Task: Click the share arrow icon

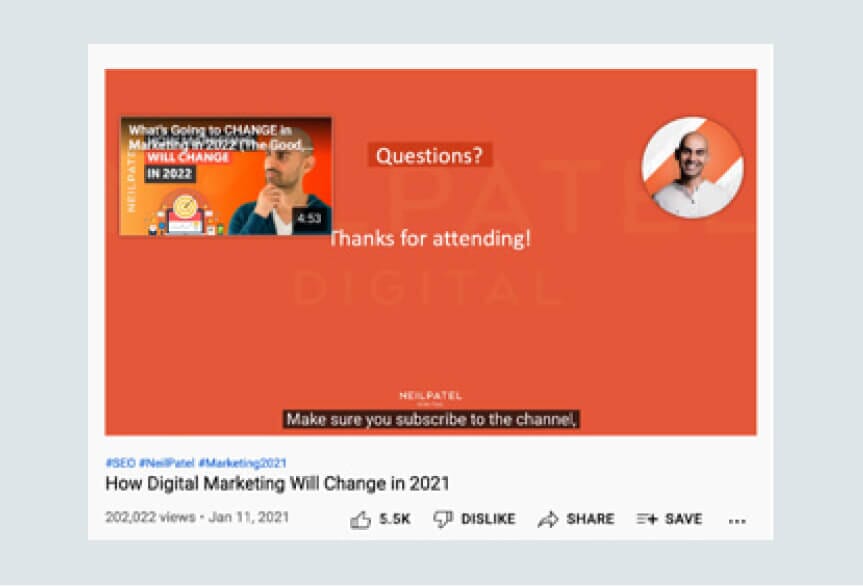Action: (x=548, y=519)
